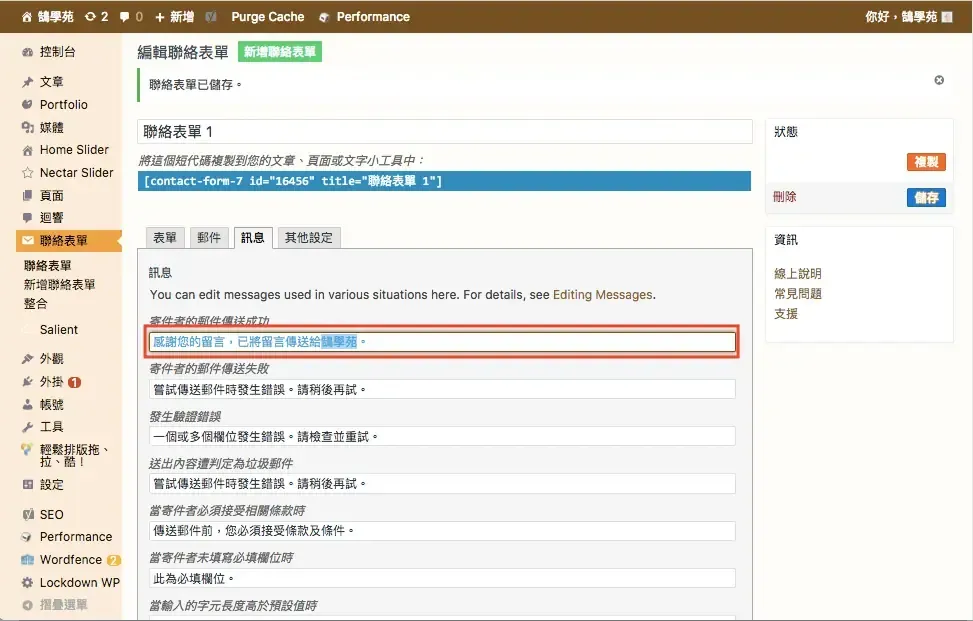Open the 設定 settings icon
The height and width of the screenshot is (621, 973).
pos(27,485)
